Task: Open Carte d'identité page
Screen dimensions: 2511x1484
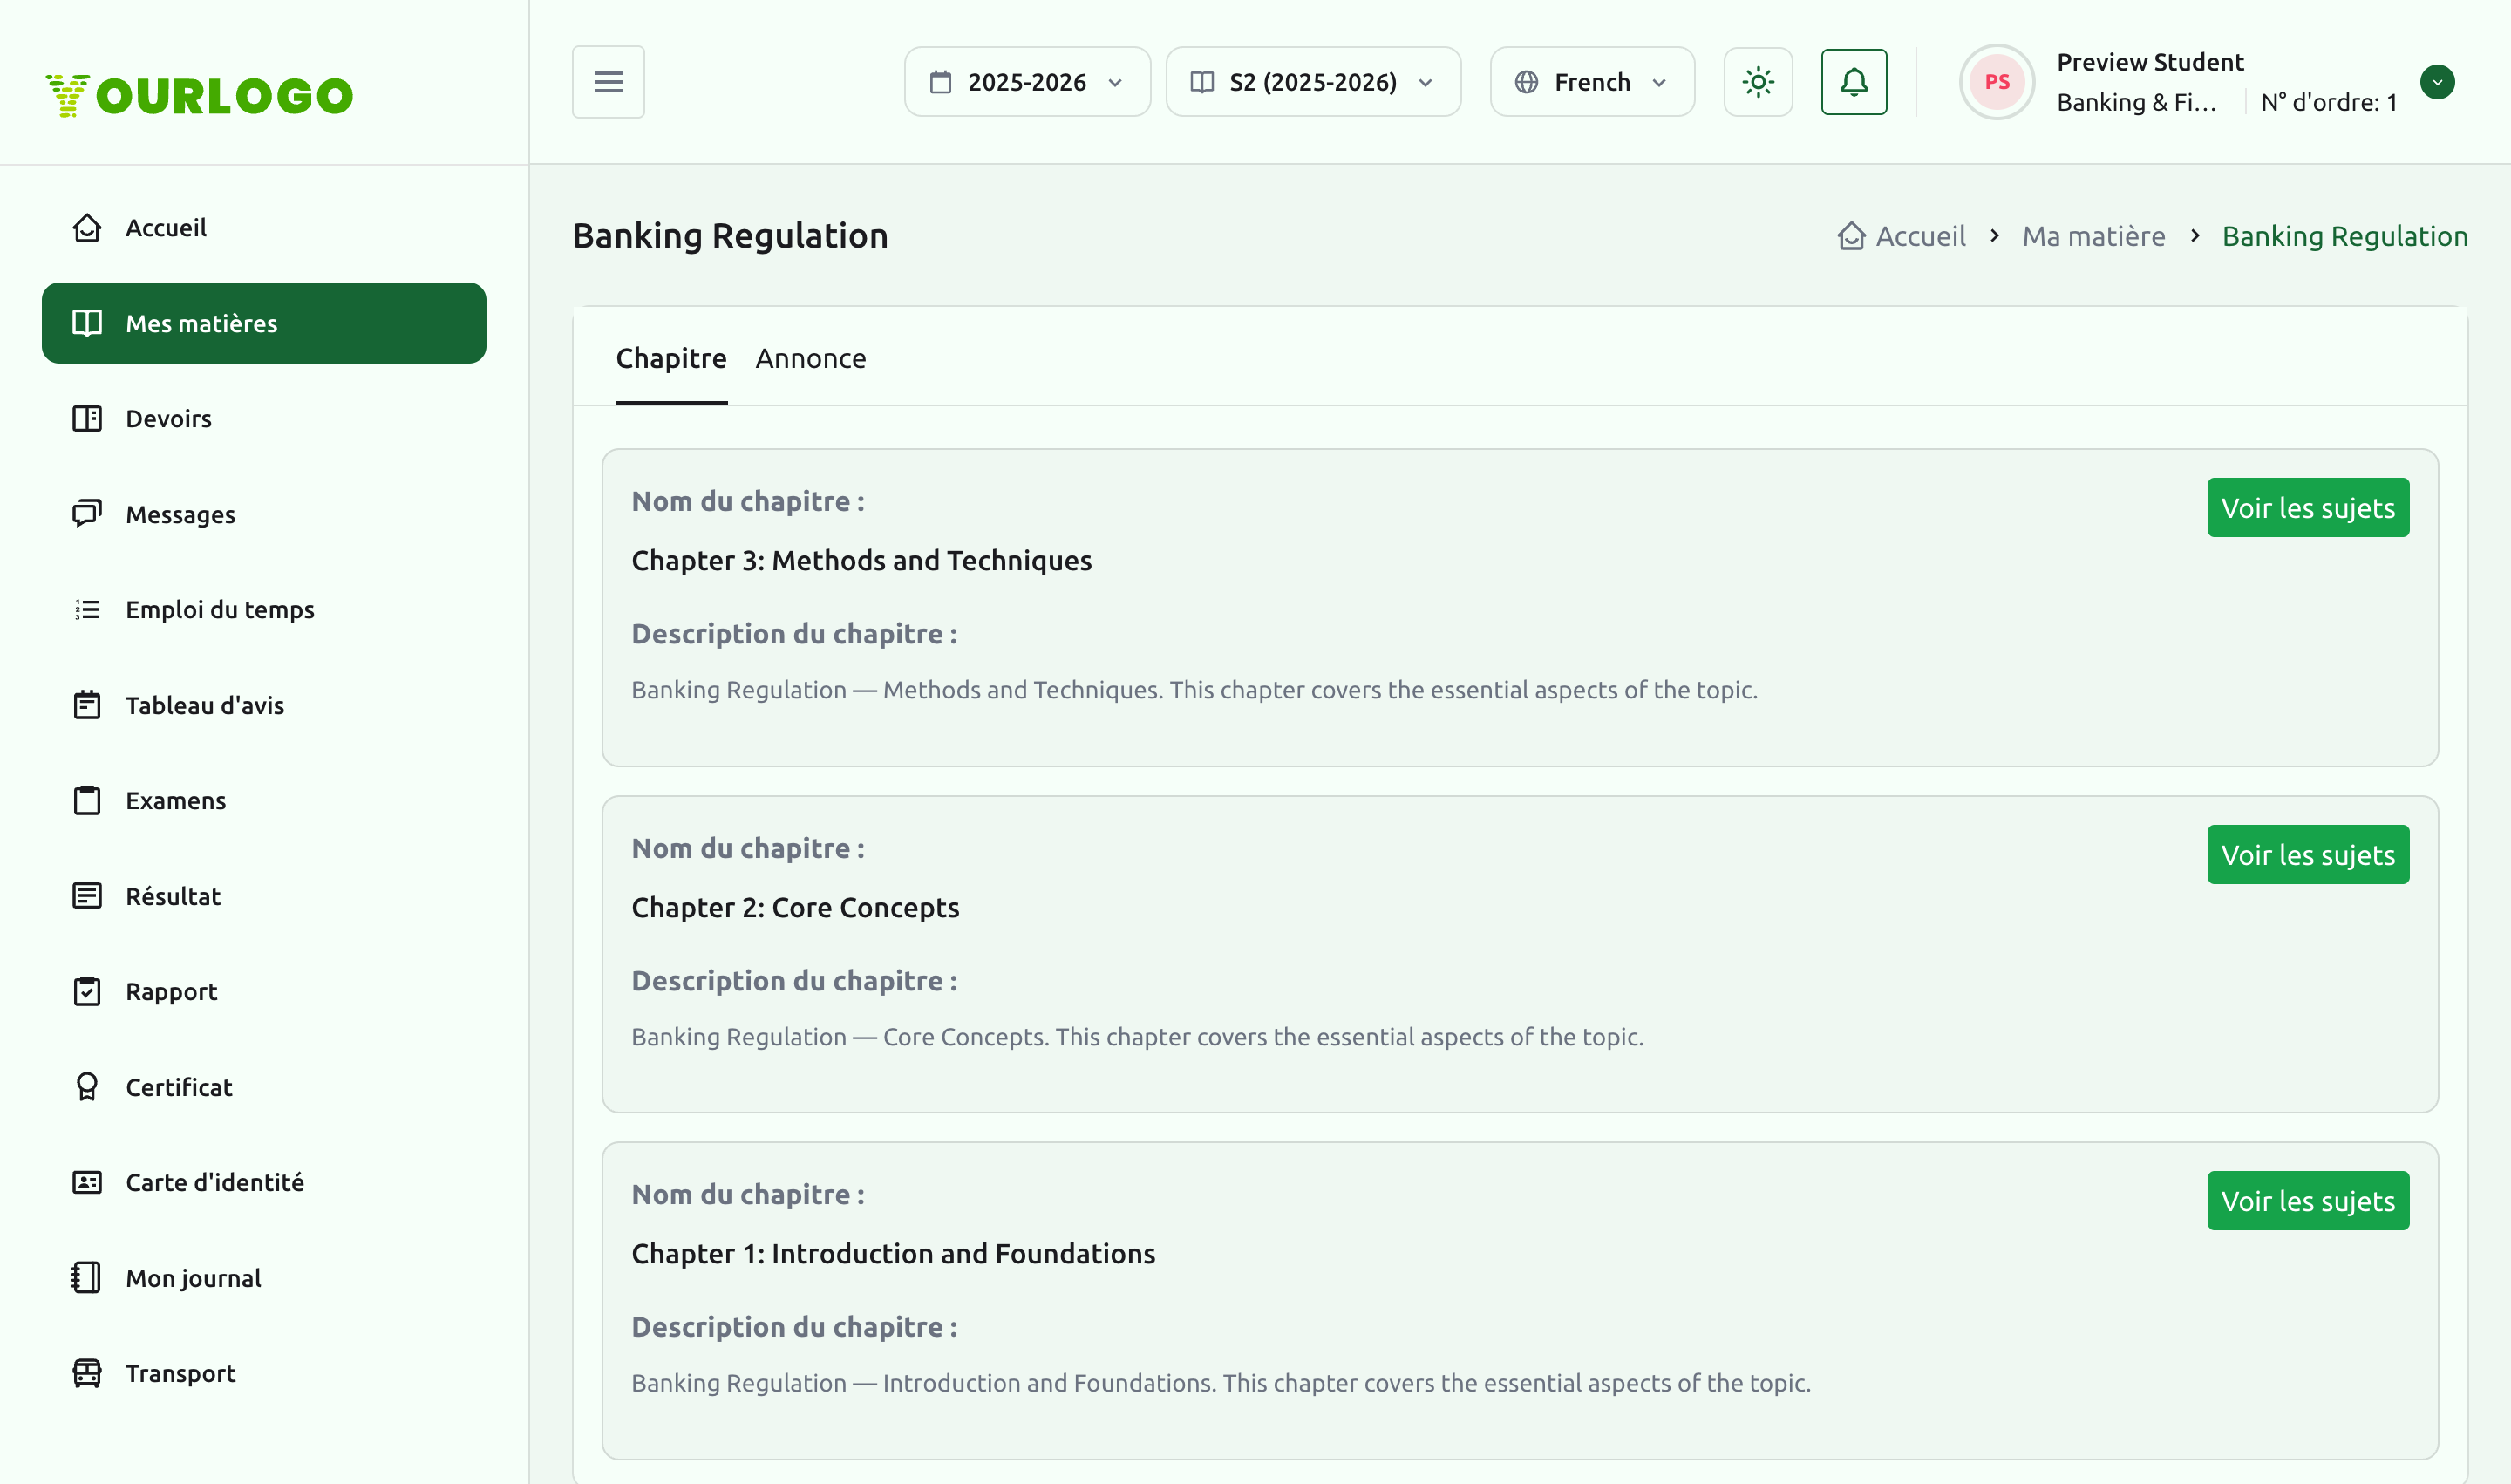Action: (264, 1183)
